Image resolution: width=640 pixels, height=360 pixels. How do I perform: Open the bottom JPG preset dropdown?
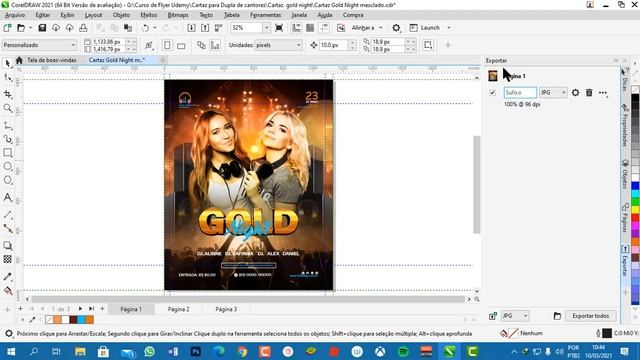click(515, 316)
